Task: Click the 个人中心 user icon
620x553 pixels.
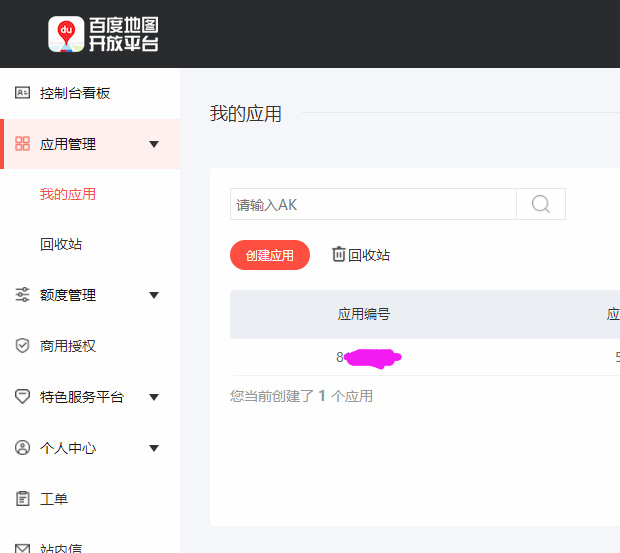Action: pos(22,447)
